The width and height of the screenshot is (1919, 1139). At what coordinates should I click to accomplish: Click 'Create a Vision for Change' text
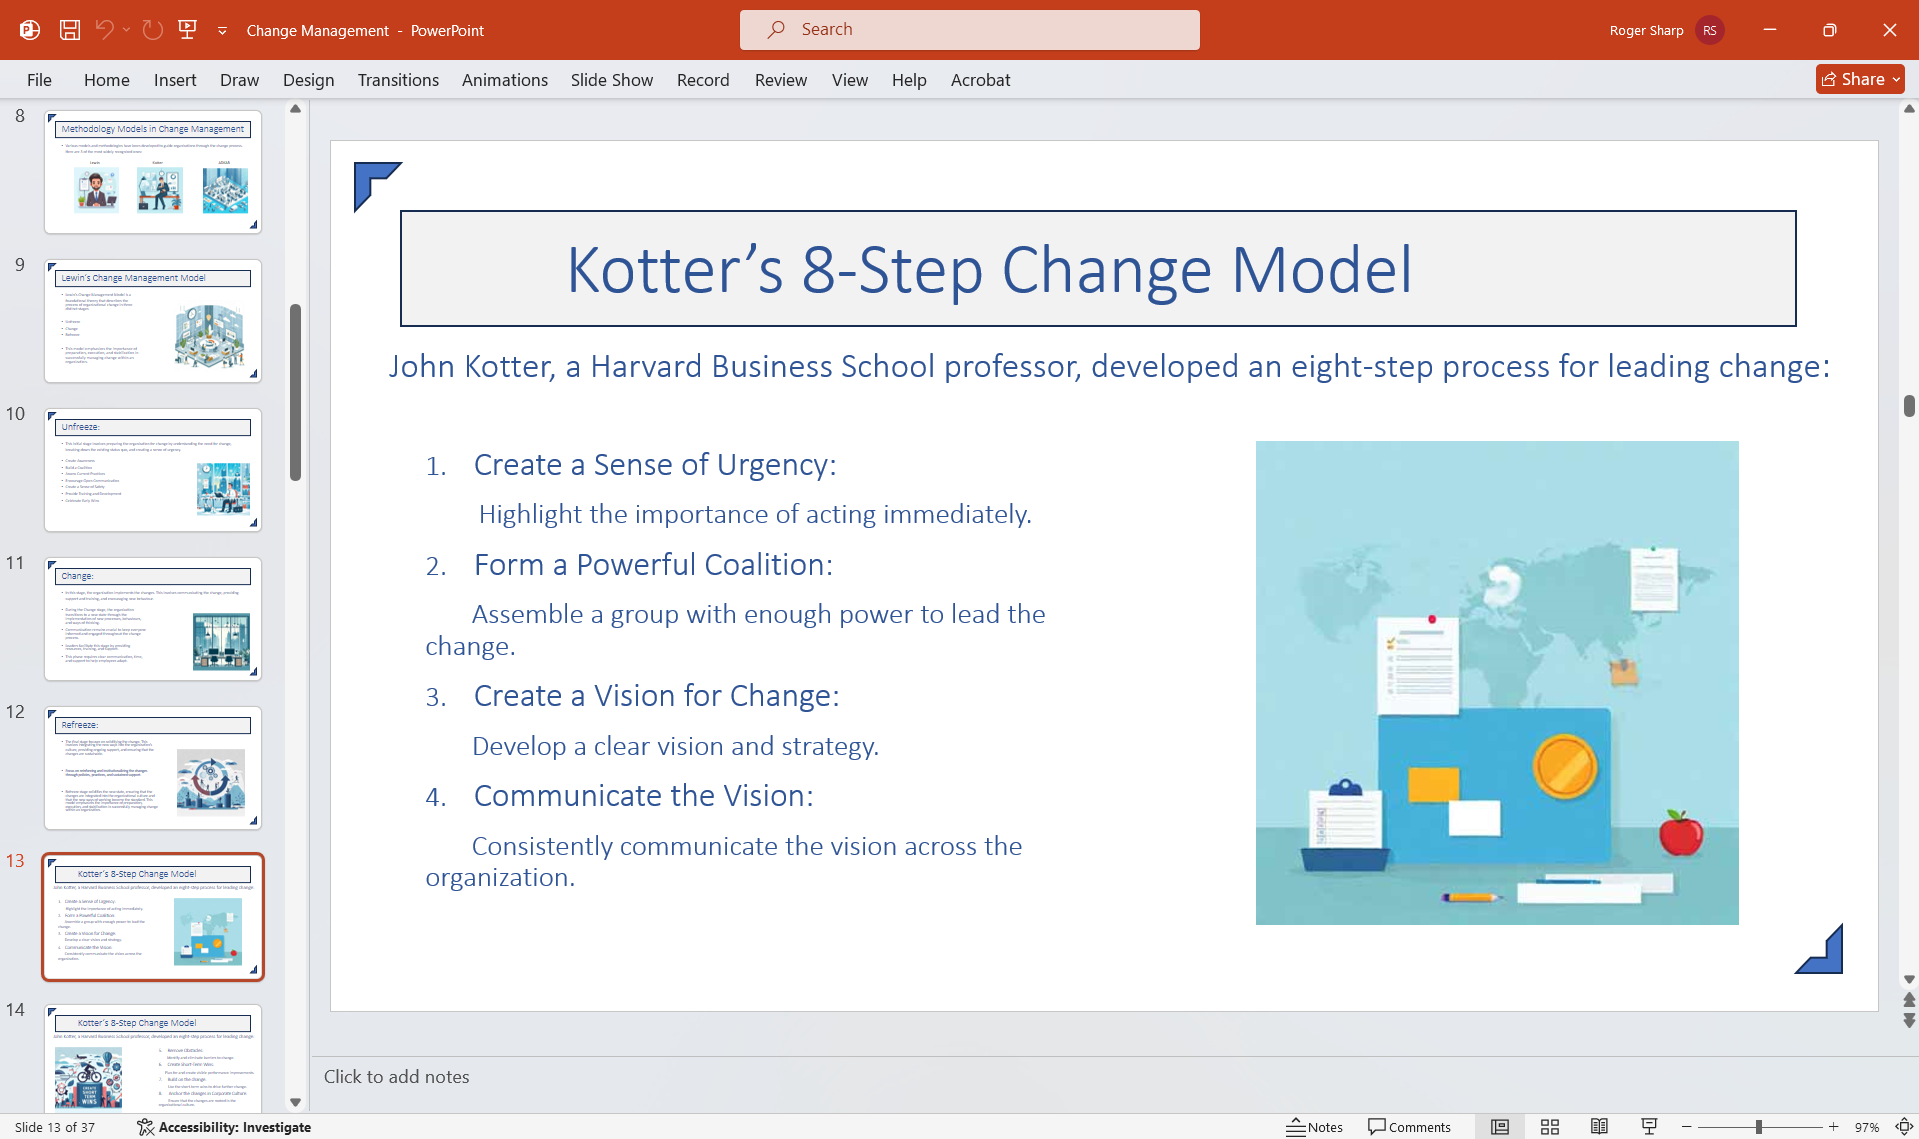coord(657,695)
